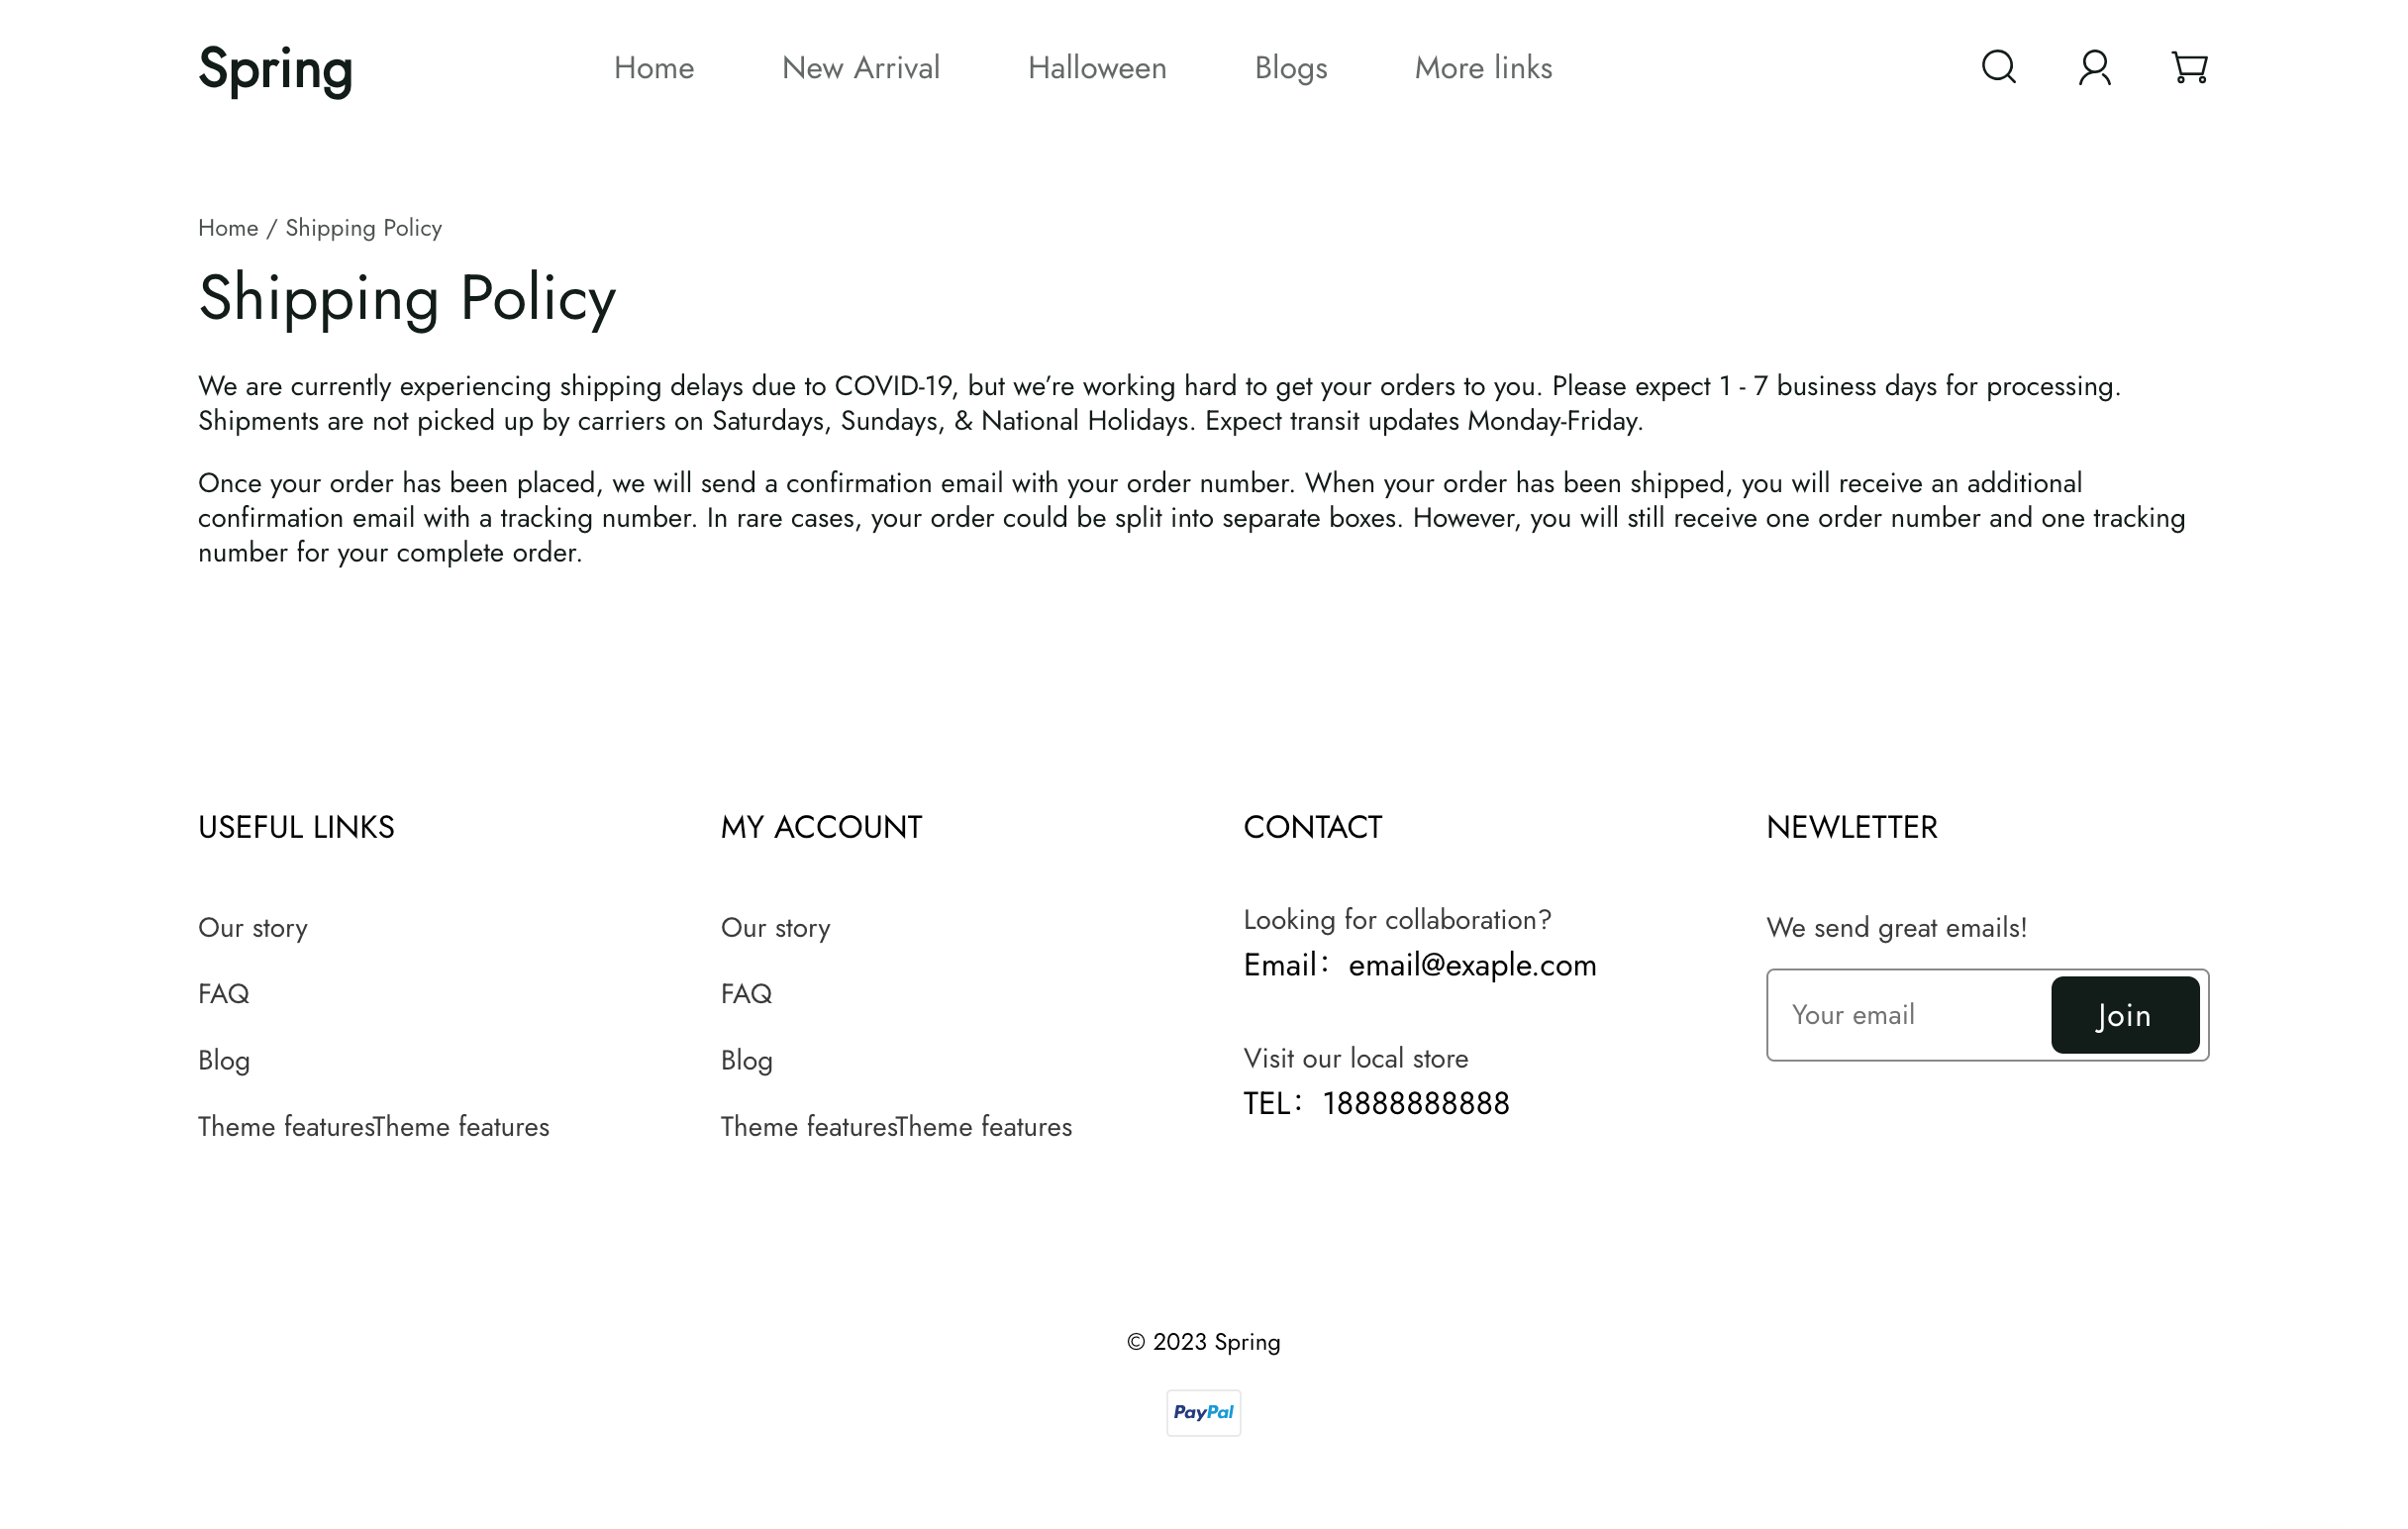Go to Home in navigation bar
The height and width of the screenshot is (1529, 2408).
pos(653,68)
